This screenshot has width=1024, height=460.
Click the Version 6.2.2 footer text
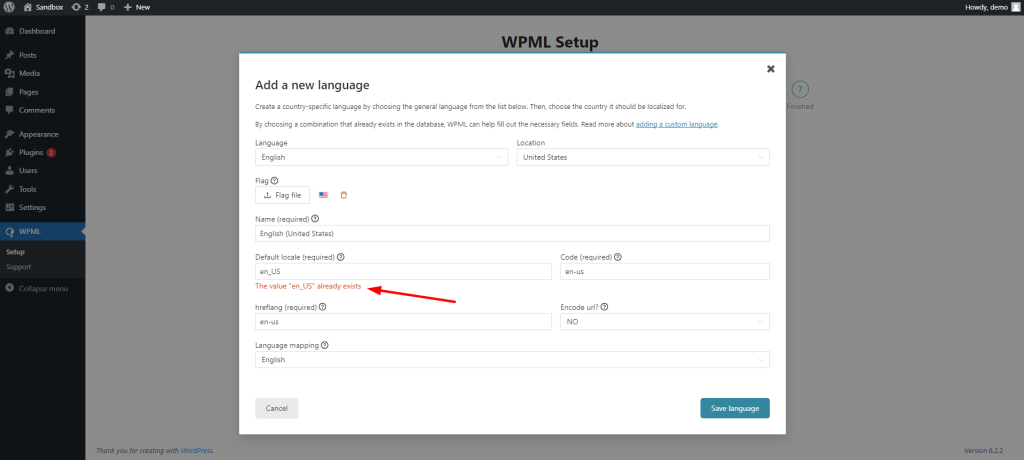(x=984, y=451)
